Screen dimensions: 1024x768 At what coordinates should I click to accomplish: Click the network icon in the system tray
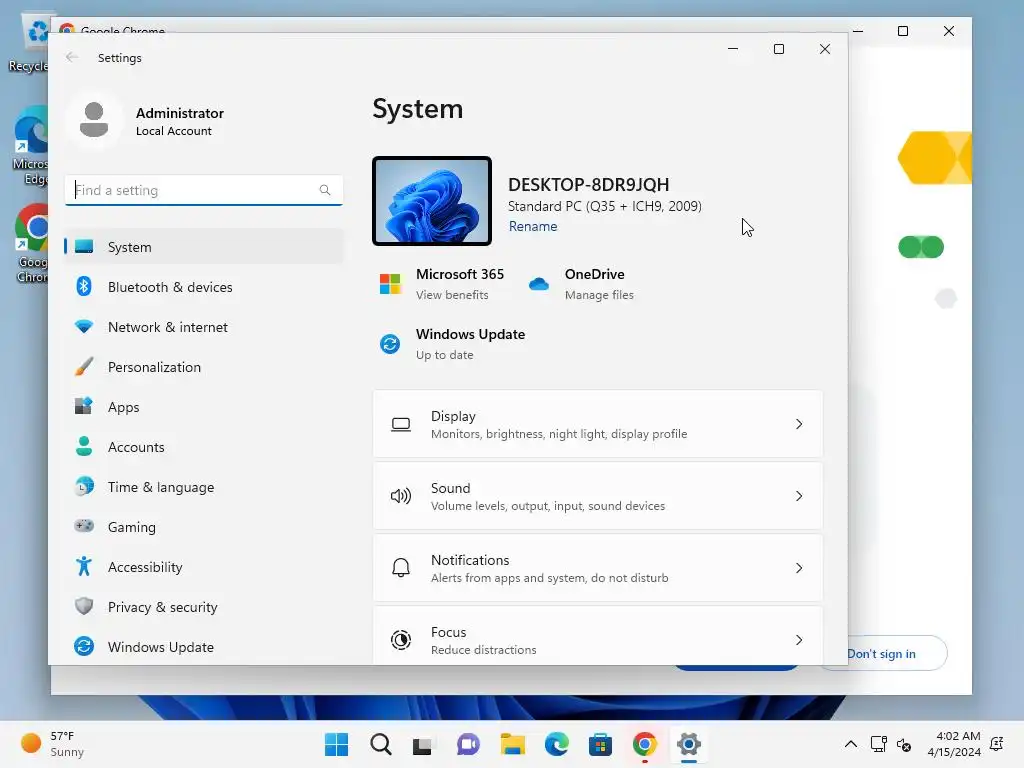tap(879, 744)
